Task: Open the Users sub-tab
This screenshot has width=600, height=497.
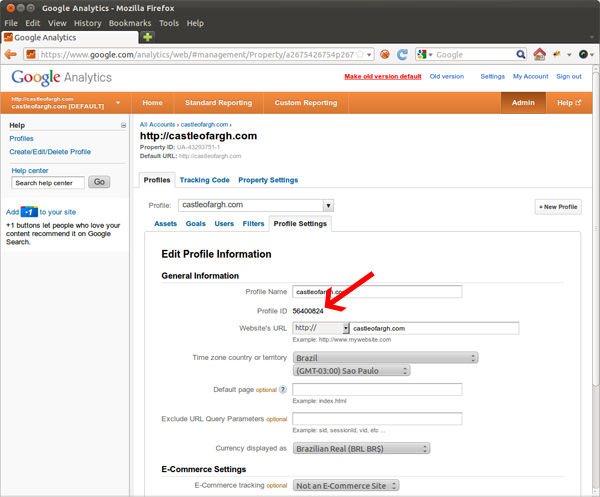Action: [x=224, y=223]
